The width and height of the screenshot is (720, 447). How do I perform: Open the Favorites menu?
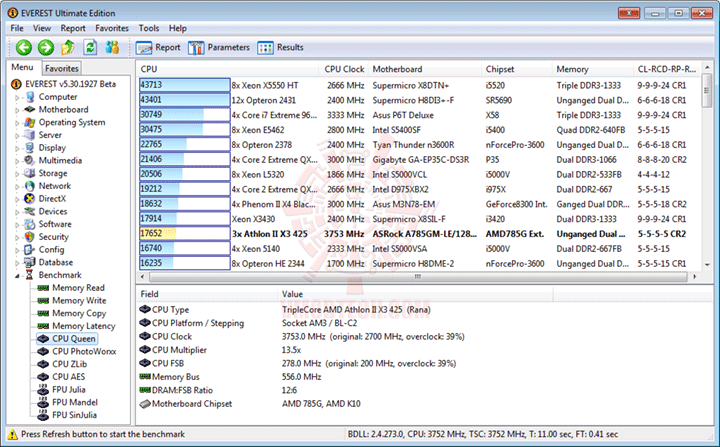pos(112,28)
